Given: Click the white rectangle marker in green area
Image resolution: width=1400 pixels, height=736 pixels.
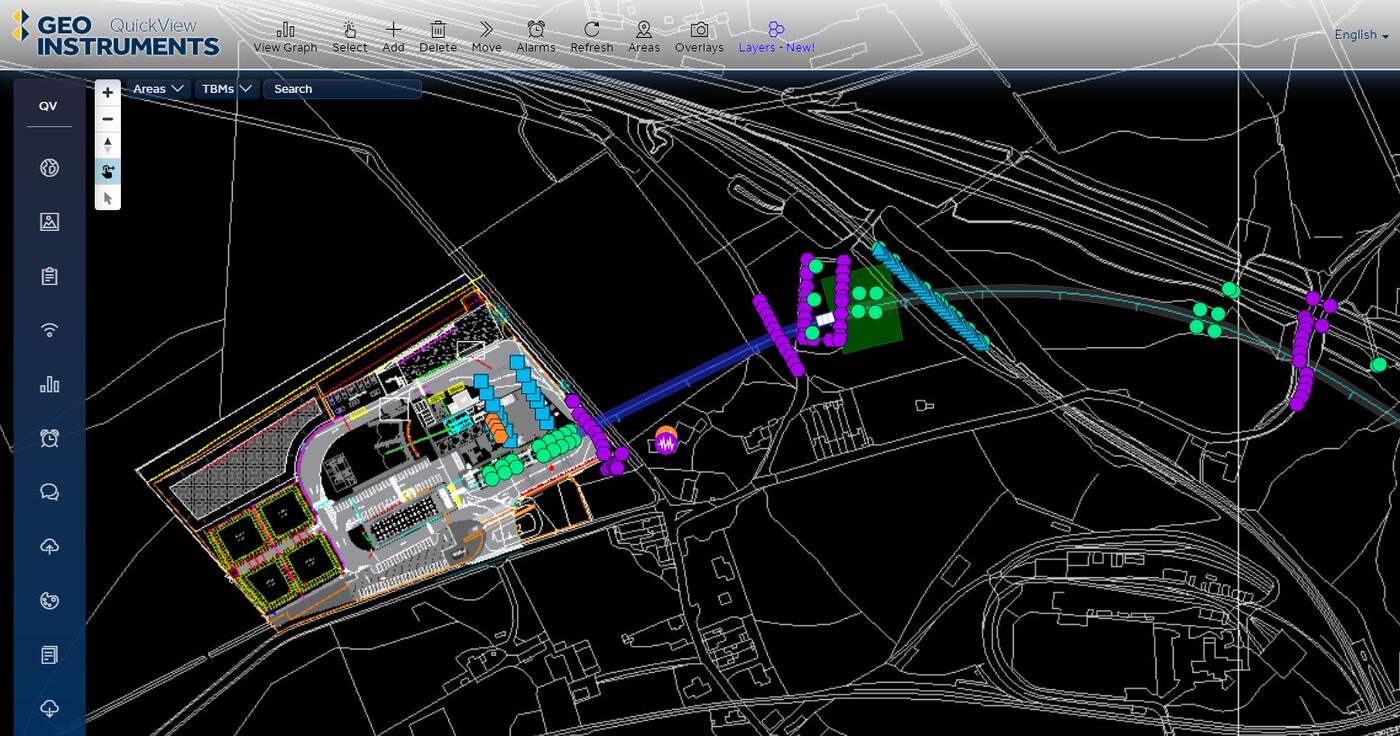Looking at the screenshot, I should click(x=824, y=319).
